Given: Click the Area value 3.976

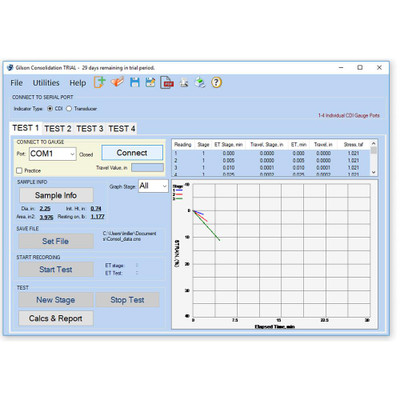Looking at the screenshot, I should tap(46, 217).
